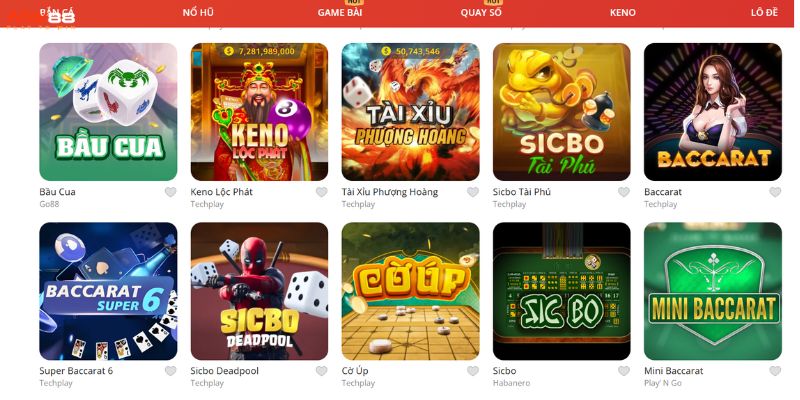Screen dimensions: 800x400
Task: Go to the Lô Đề section
Action: coord(764,13)
